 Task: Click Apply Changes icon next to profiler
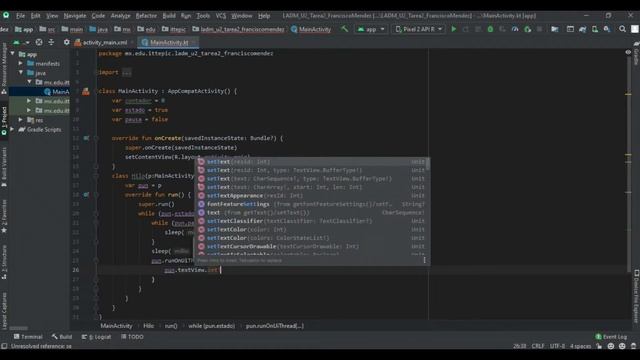click(527, 29)
